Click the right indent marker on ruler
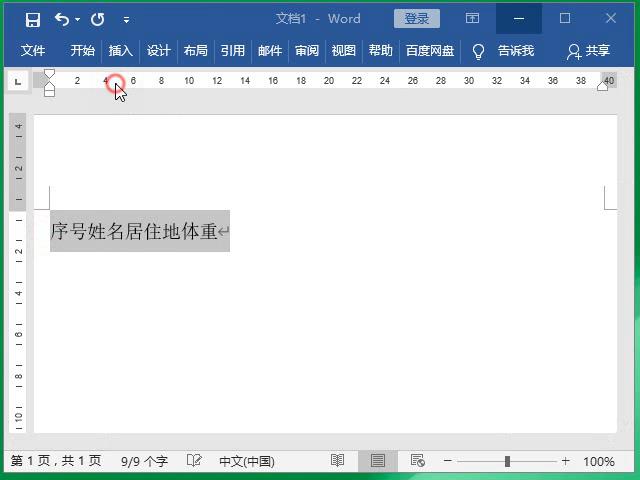This screenshot has height=480, width=640. [x=602, y=86]
